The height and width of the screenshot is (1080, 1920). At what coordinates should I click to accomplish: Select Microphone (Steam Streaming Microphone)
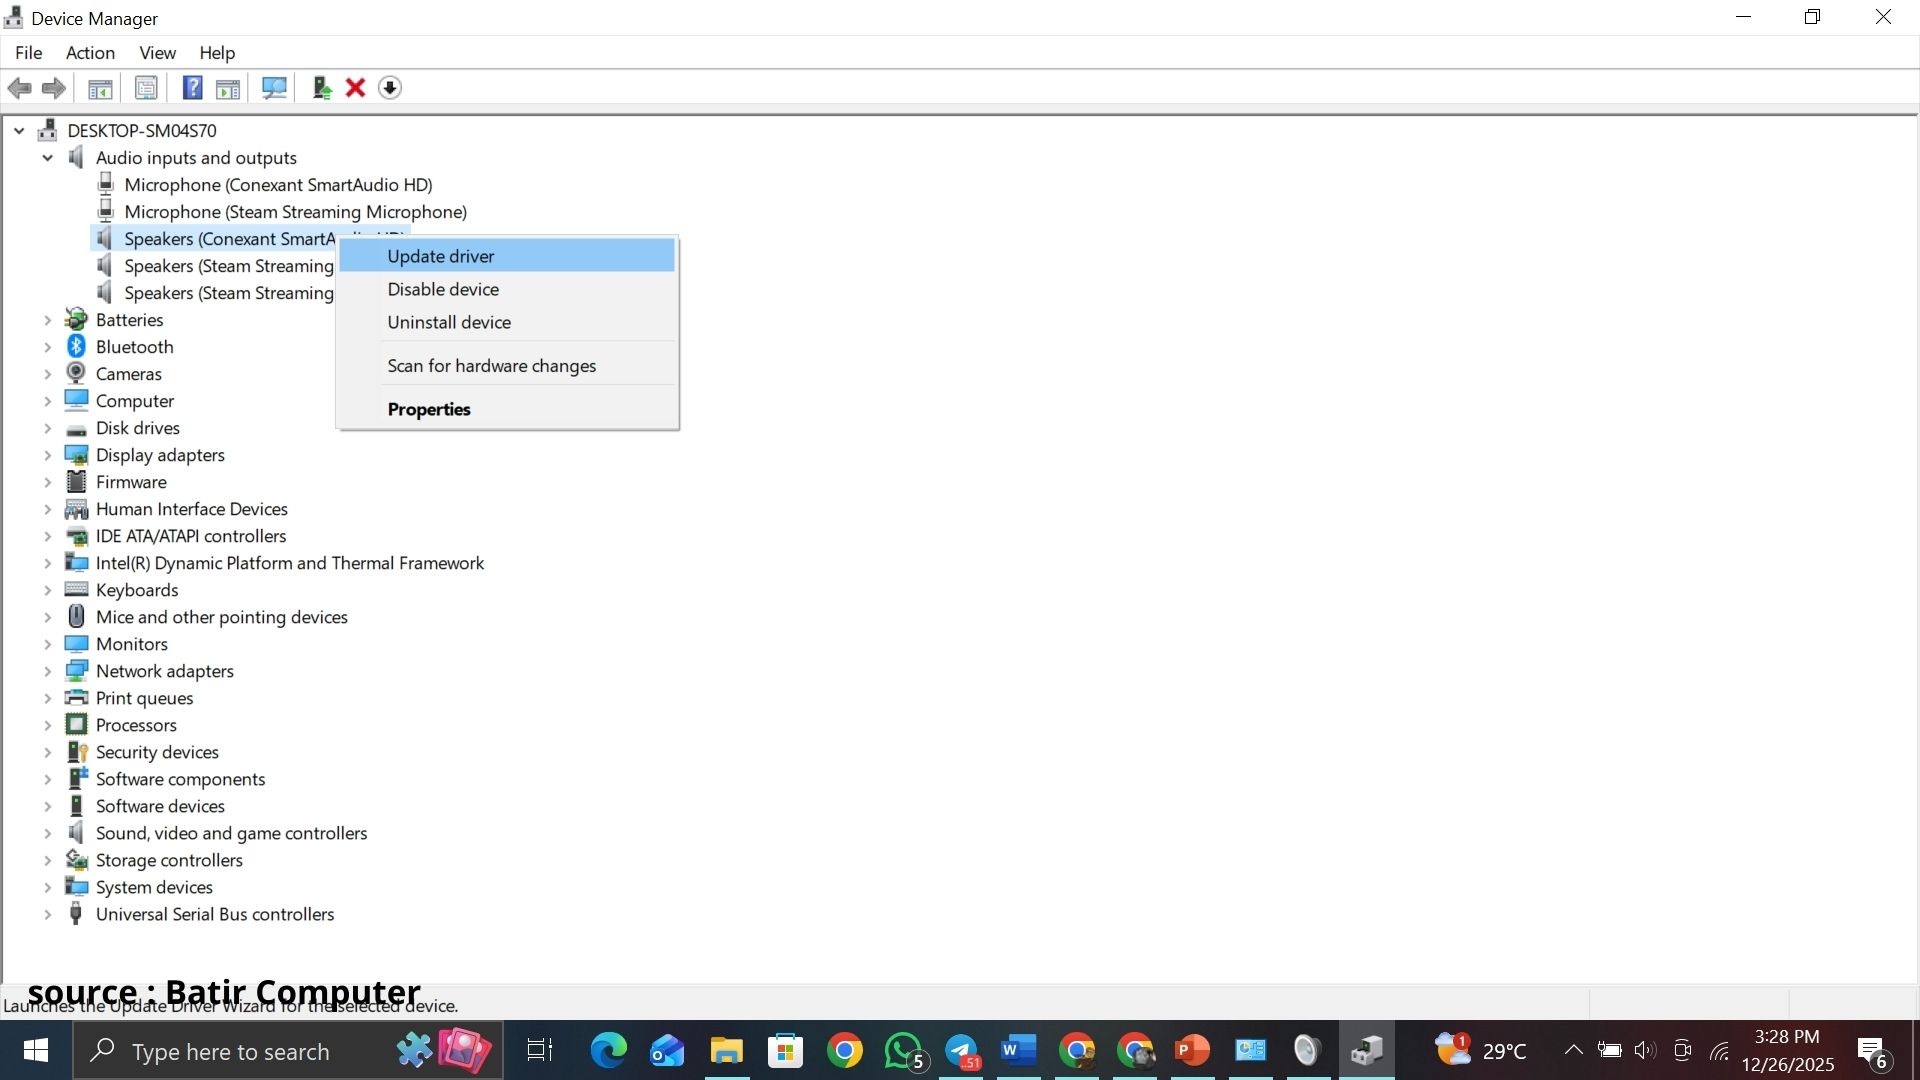tap(295, 212)
